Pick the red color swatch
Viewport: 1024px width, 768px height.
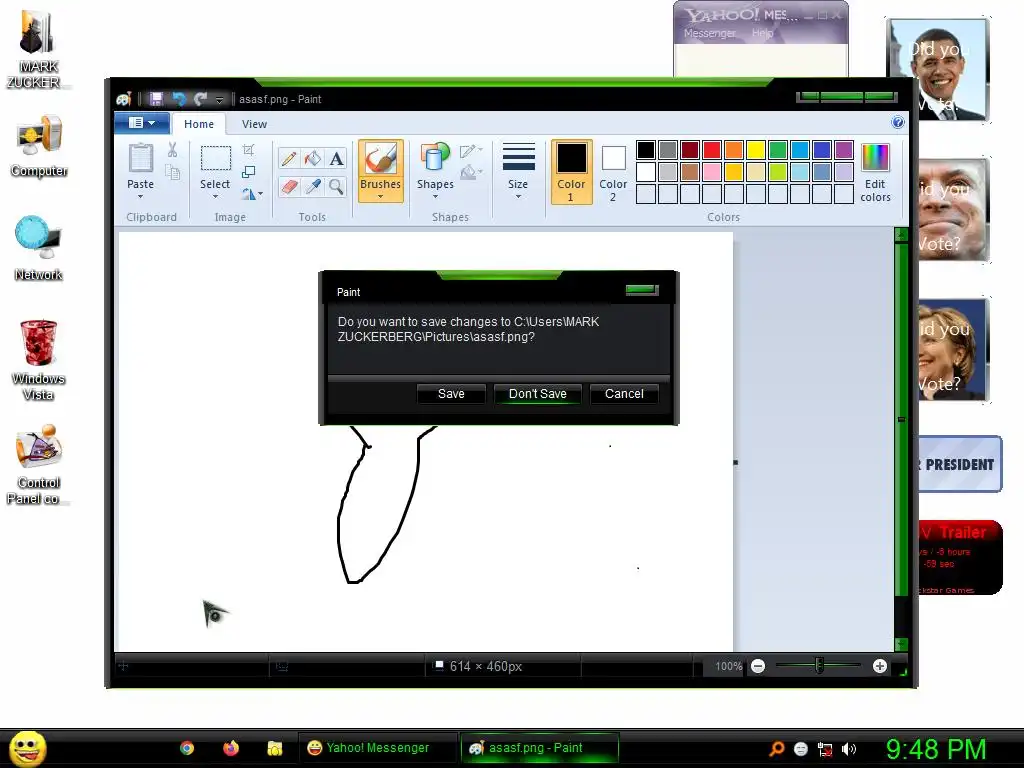tap(712, 150)
